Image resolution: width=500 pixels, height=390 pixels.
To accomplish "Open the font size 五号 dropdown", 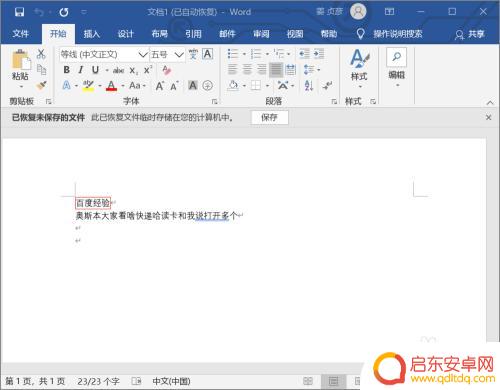I will pos(179,54).
